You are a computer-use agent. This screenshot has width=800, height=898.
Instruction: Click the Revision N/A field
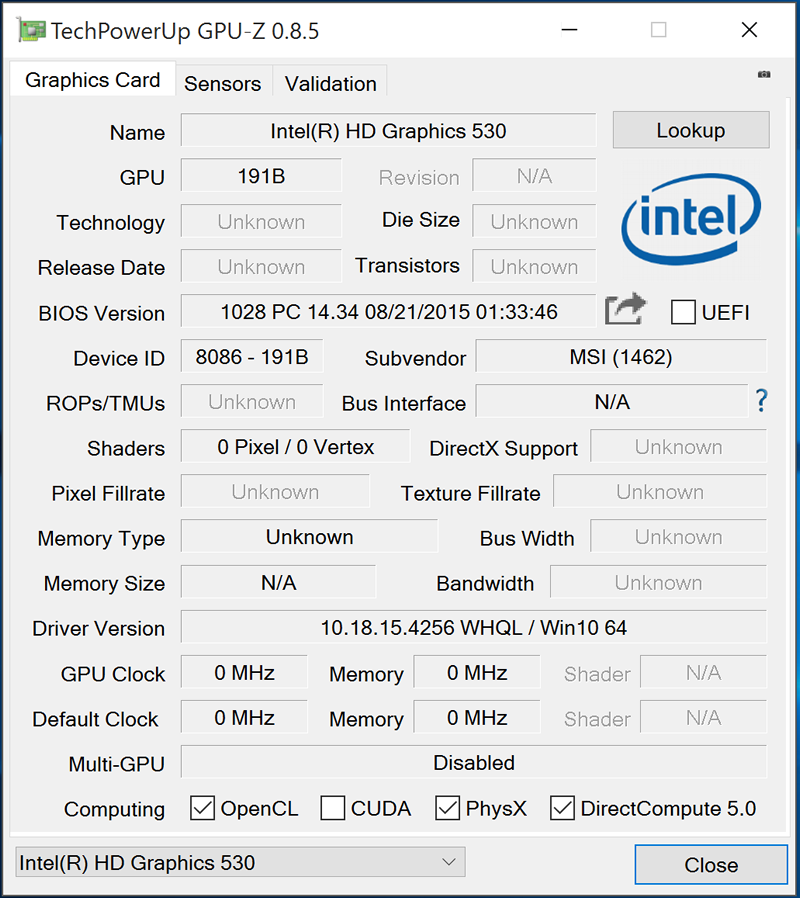[534, 176]
